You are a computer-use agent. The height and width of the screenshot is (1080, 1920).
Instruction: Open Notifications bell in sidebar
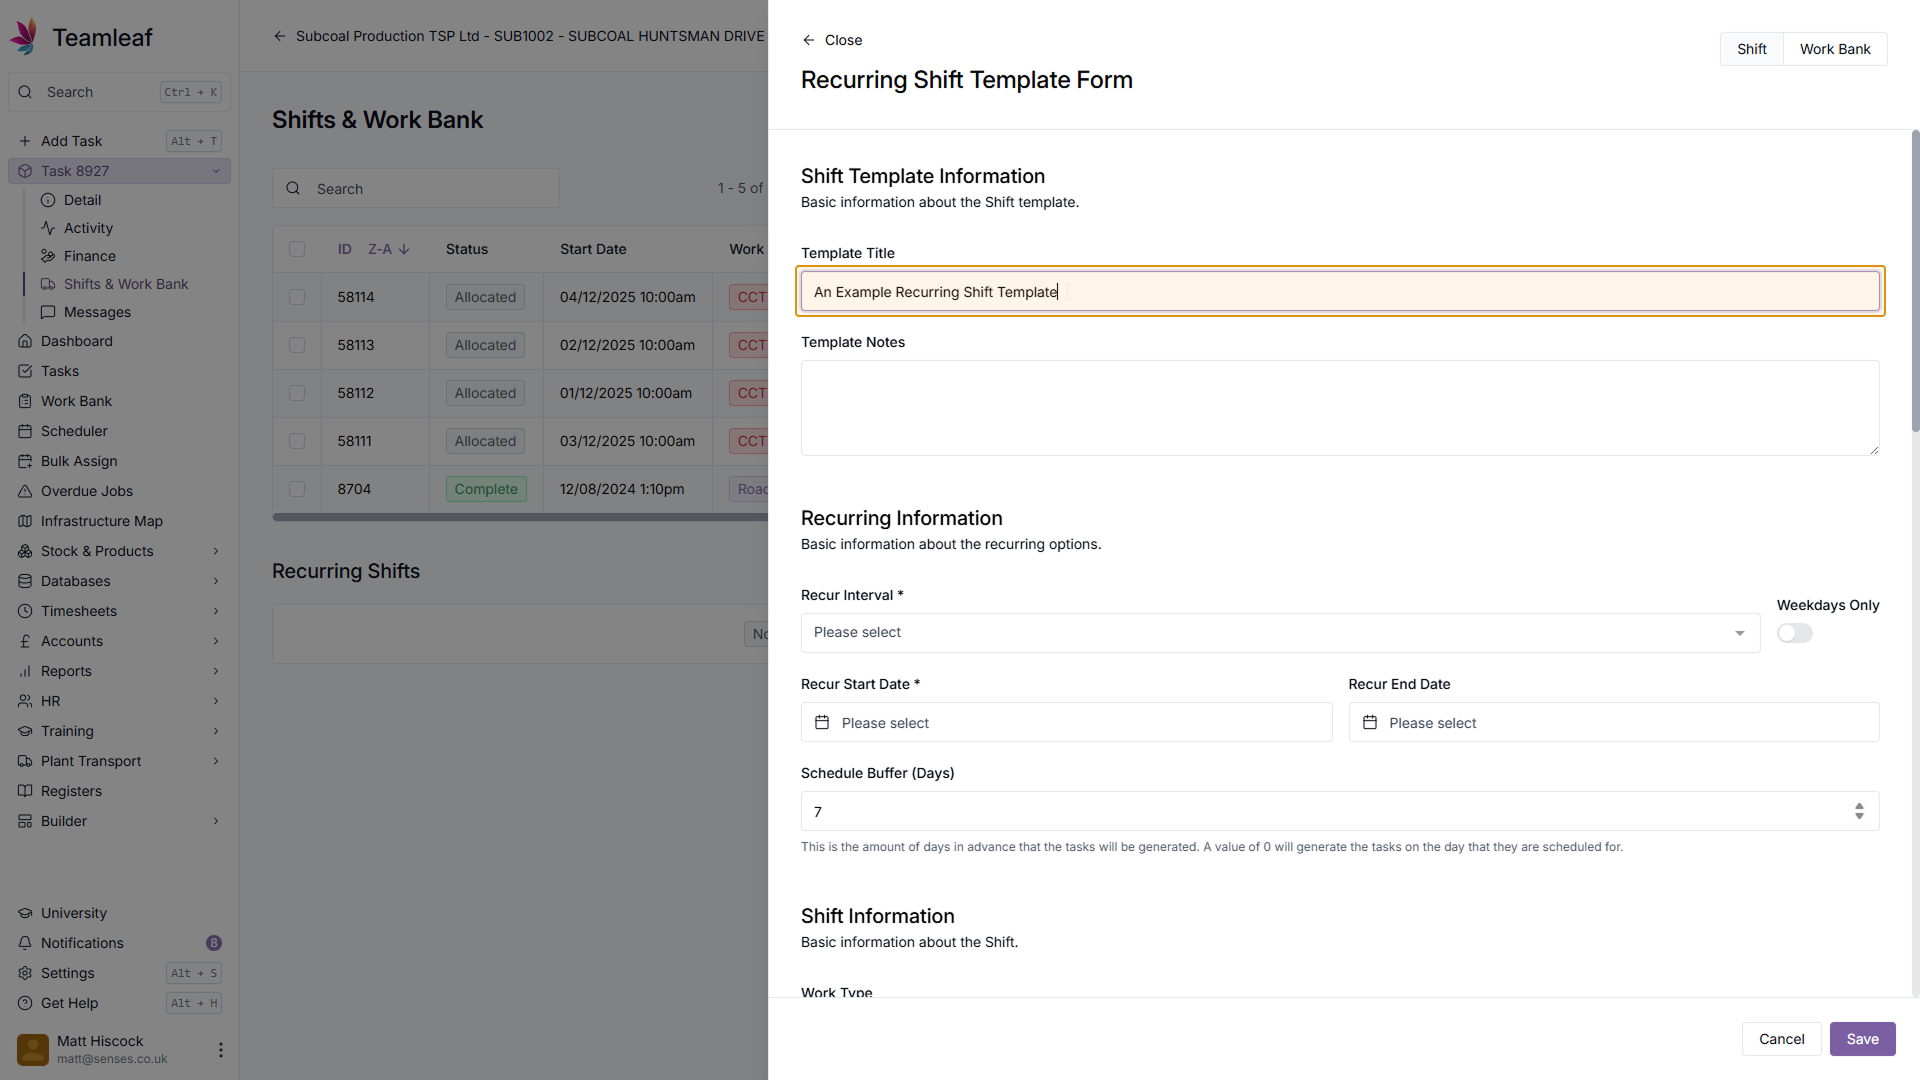(x=25, y=943)
